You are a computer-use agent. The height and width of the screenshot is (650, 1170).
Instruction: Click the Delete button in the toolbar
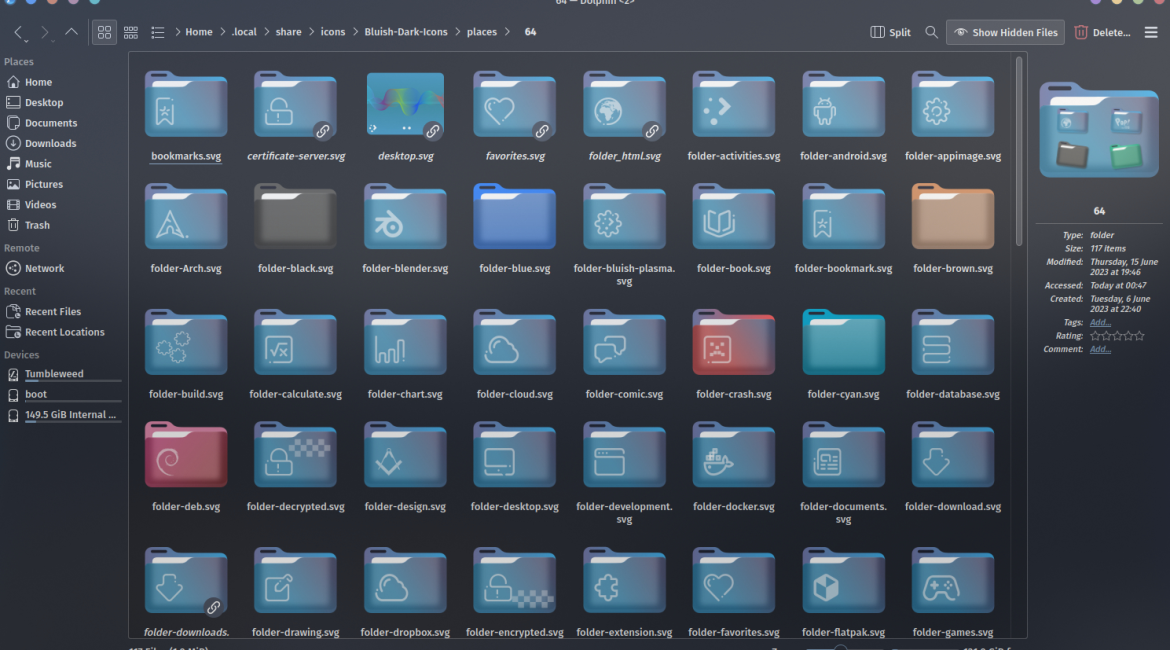click(1102, 32)
